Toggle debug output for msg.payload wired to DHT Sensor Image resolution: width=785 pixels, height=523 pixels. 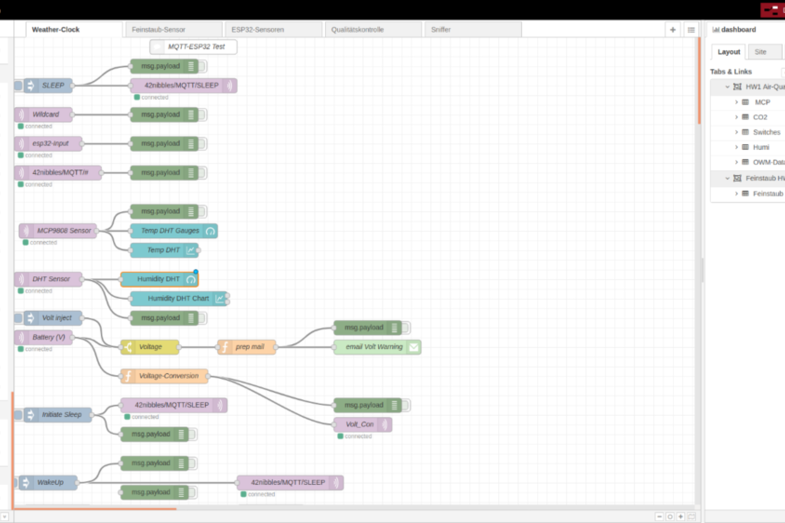point(202,318)
